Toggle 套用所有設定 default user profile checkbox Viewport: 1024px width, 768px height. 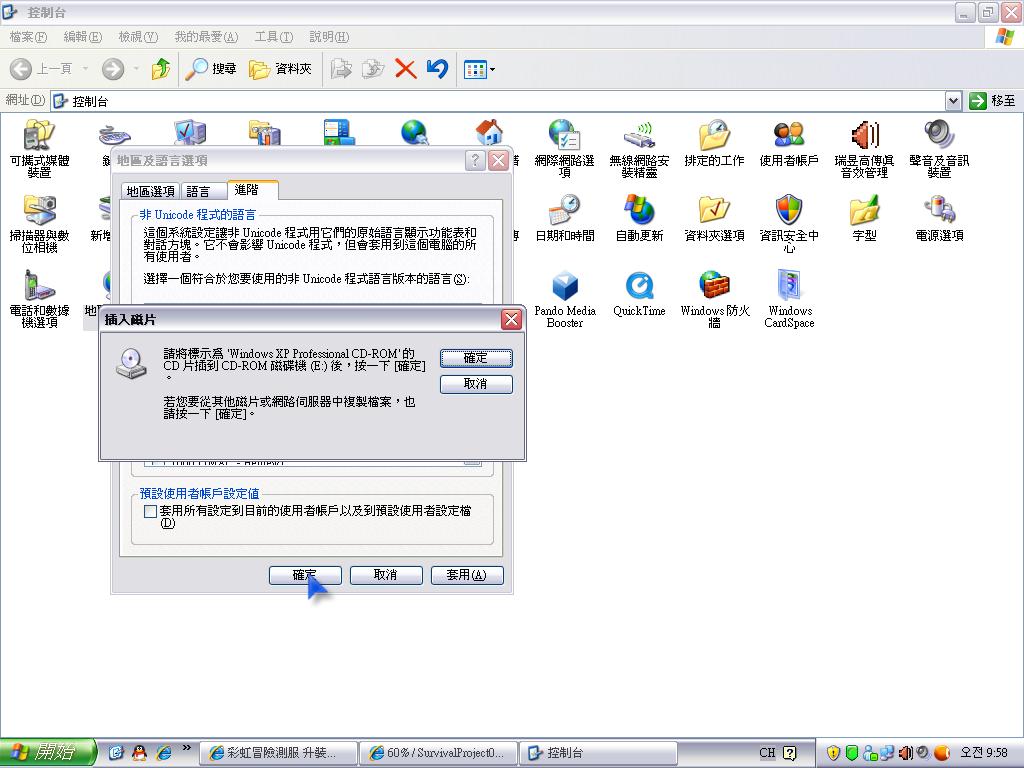151,511
